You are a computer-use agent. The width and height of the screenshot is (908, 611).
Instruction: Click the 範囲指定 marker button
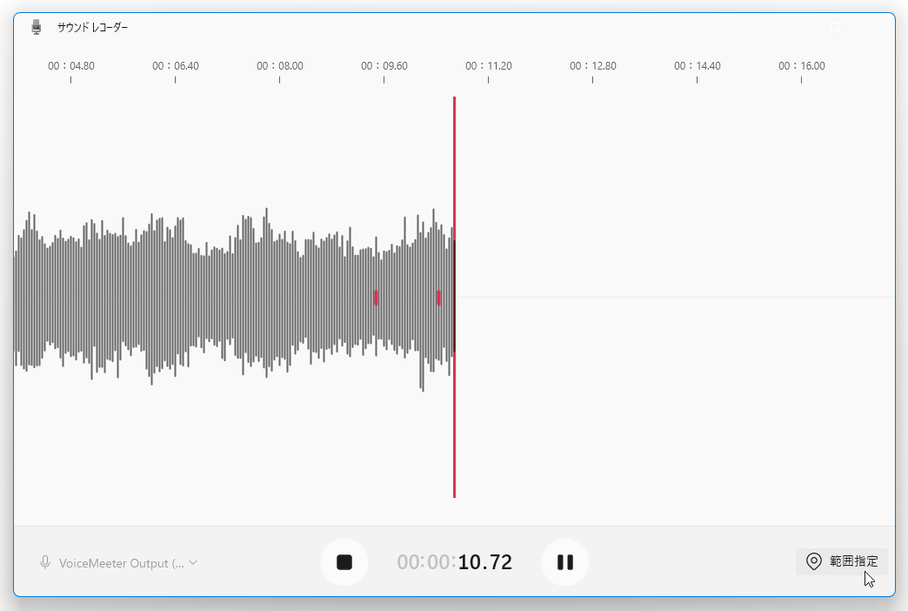coord(842,561)
